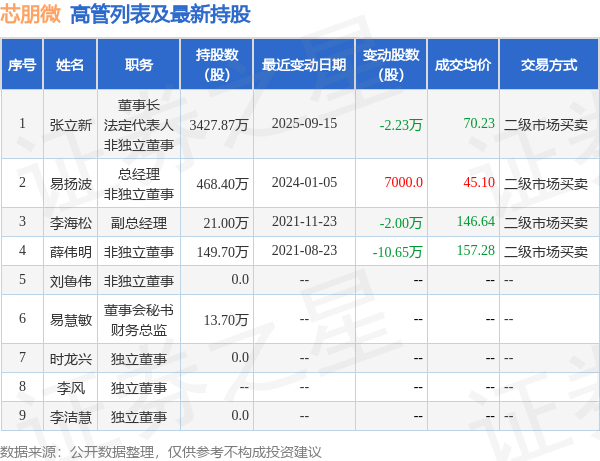600x461 pixels.
Task: Click the holding value 13.70万
Action: (226, 320)
